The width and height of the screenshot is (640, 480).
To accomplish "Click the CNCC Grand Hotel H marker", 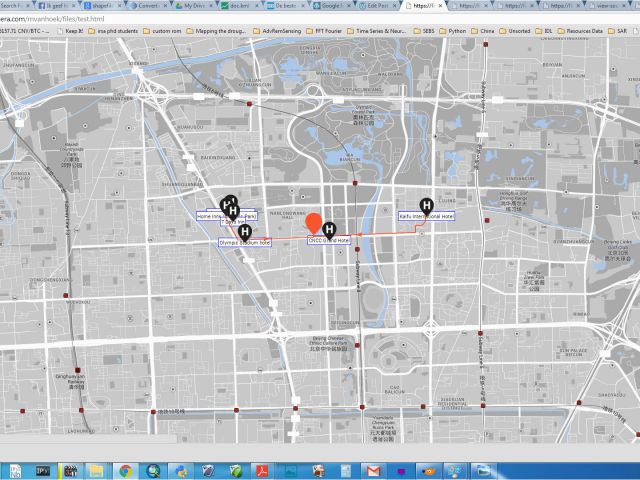I will point(329,230).
